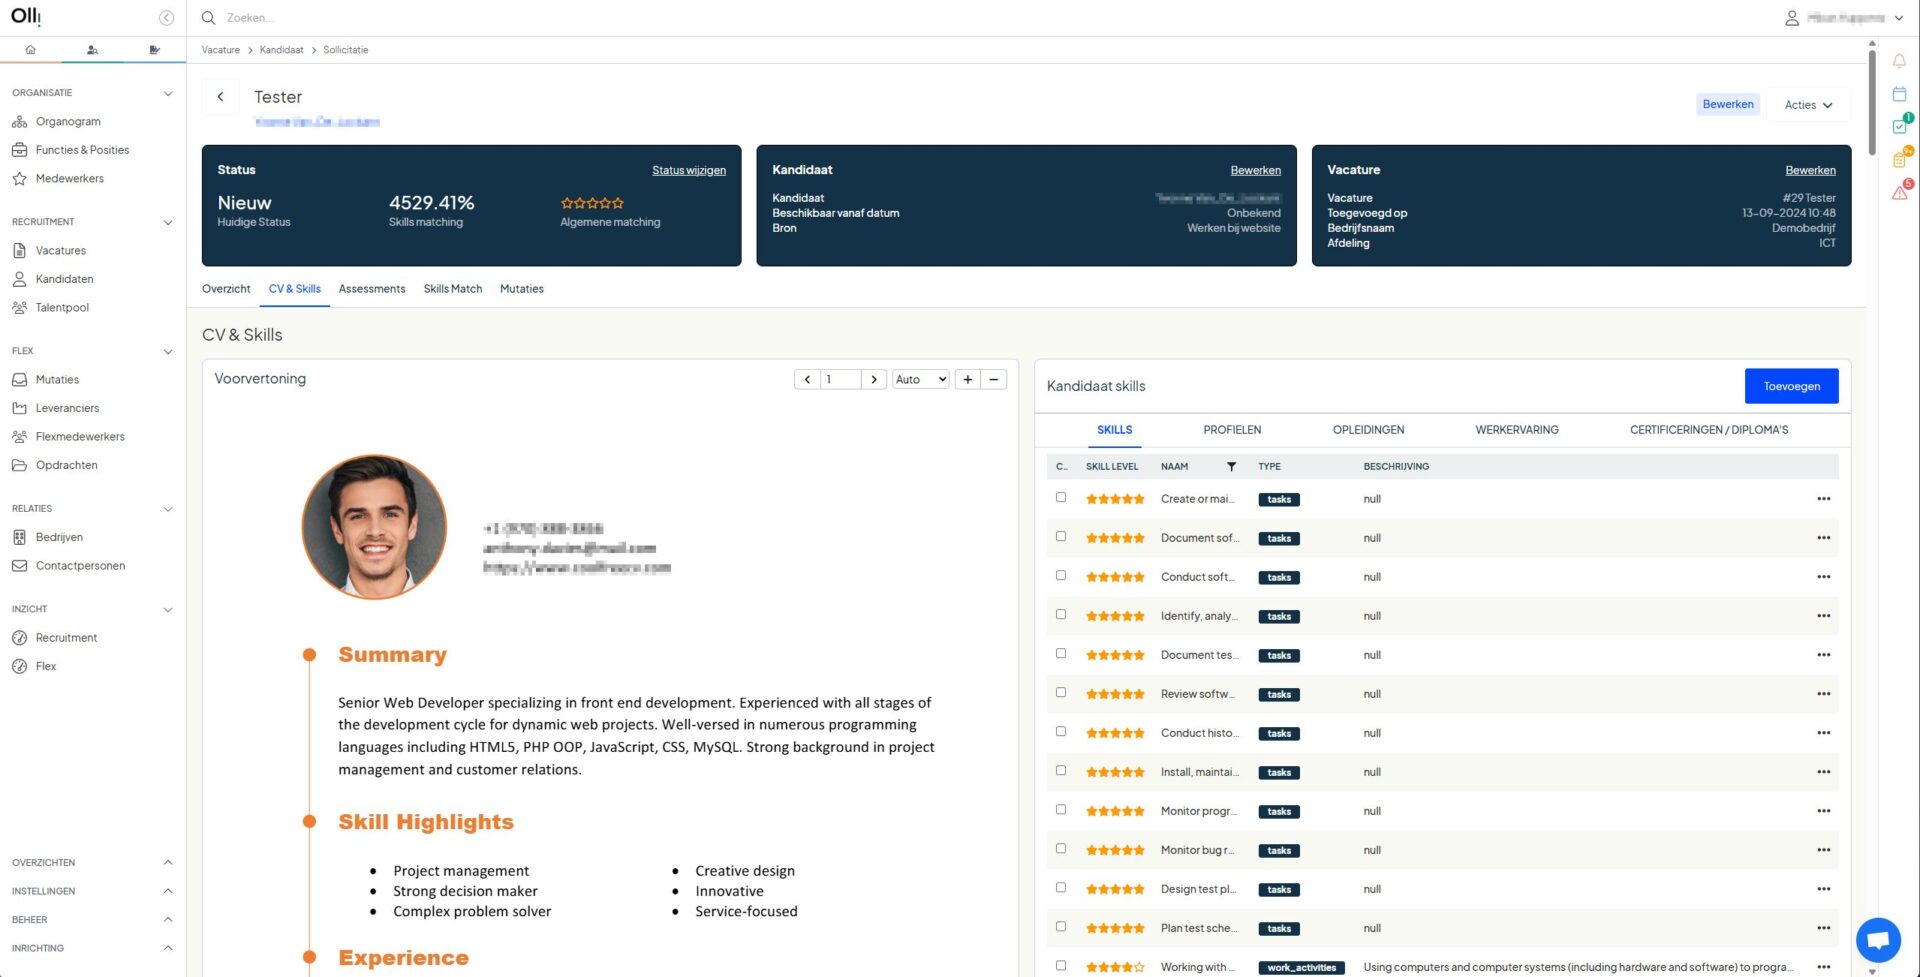Filter the NAAM column with funnel icon
This screenshot has height=977, width=1920.
coord(1231,467)
